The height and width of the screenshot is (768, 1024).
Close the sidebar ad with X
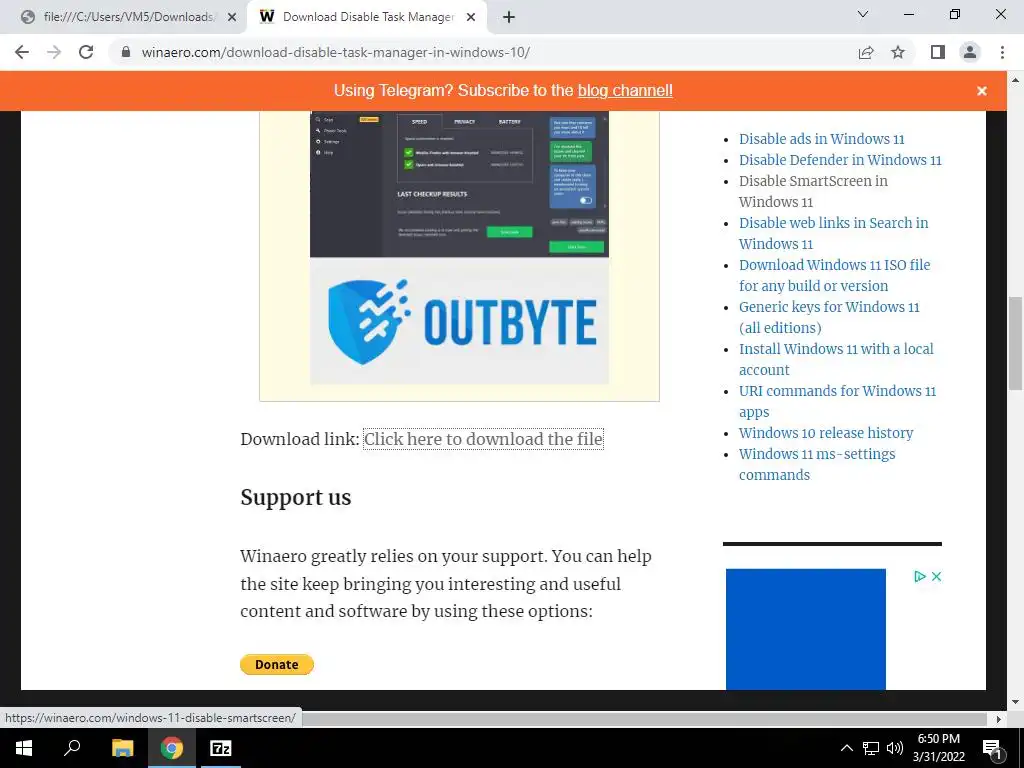(936, 576)
